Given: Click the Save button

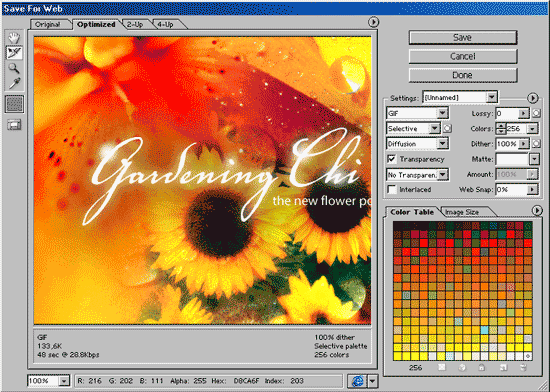Looking at the screenshot, I should (x=463, y=38).
